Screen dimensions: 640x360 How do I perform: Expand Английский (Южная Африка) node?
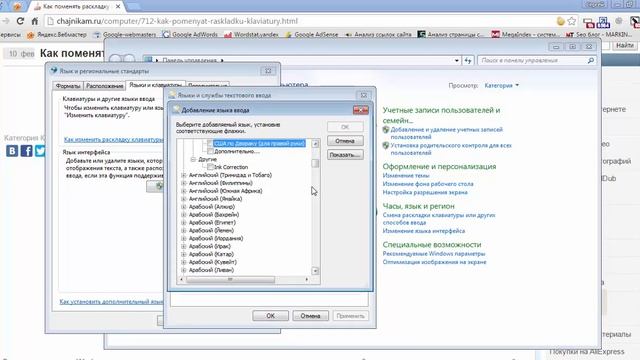184,191
